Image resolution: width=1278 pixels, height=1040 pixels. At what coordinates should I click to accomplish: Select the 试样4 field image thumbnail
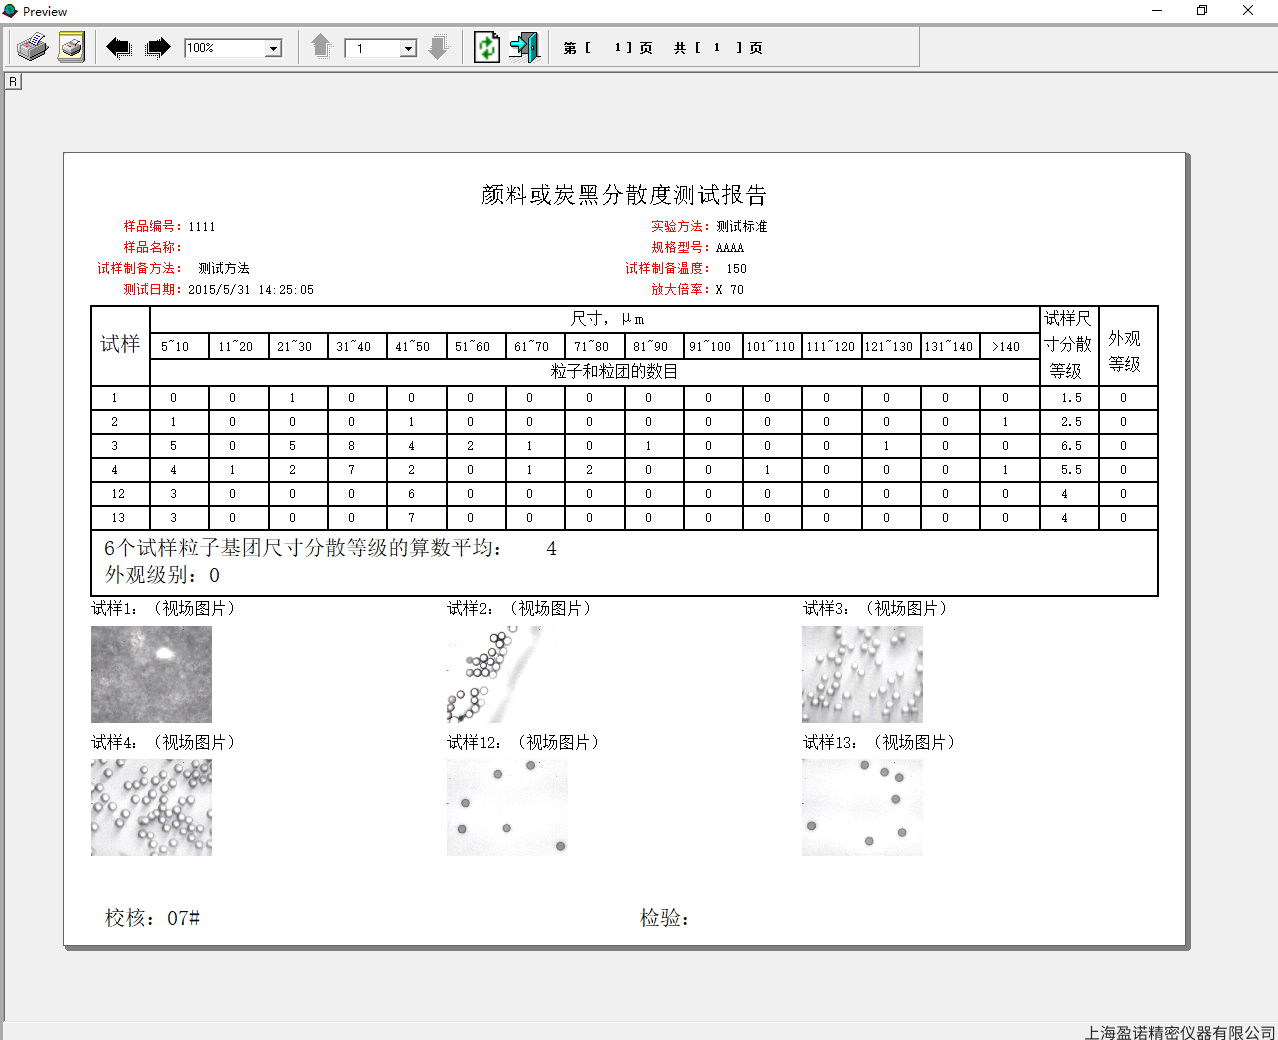click(x=151, y=807)
